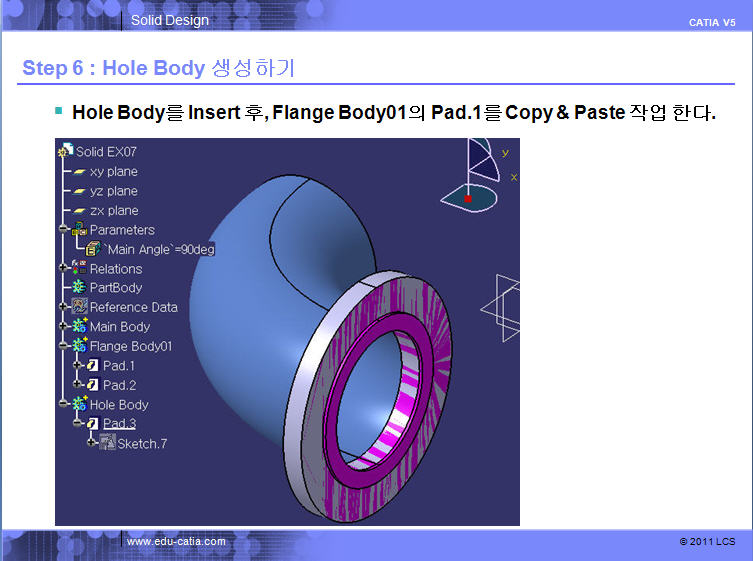The height and width of the screenshot is (561, 753).
Task: Expand the Pad.1 node
Action: pos(77,365)
